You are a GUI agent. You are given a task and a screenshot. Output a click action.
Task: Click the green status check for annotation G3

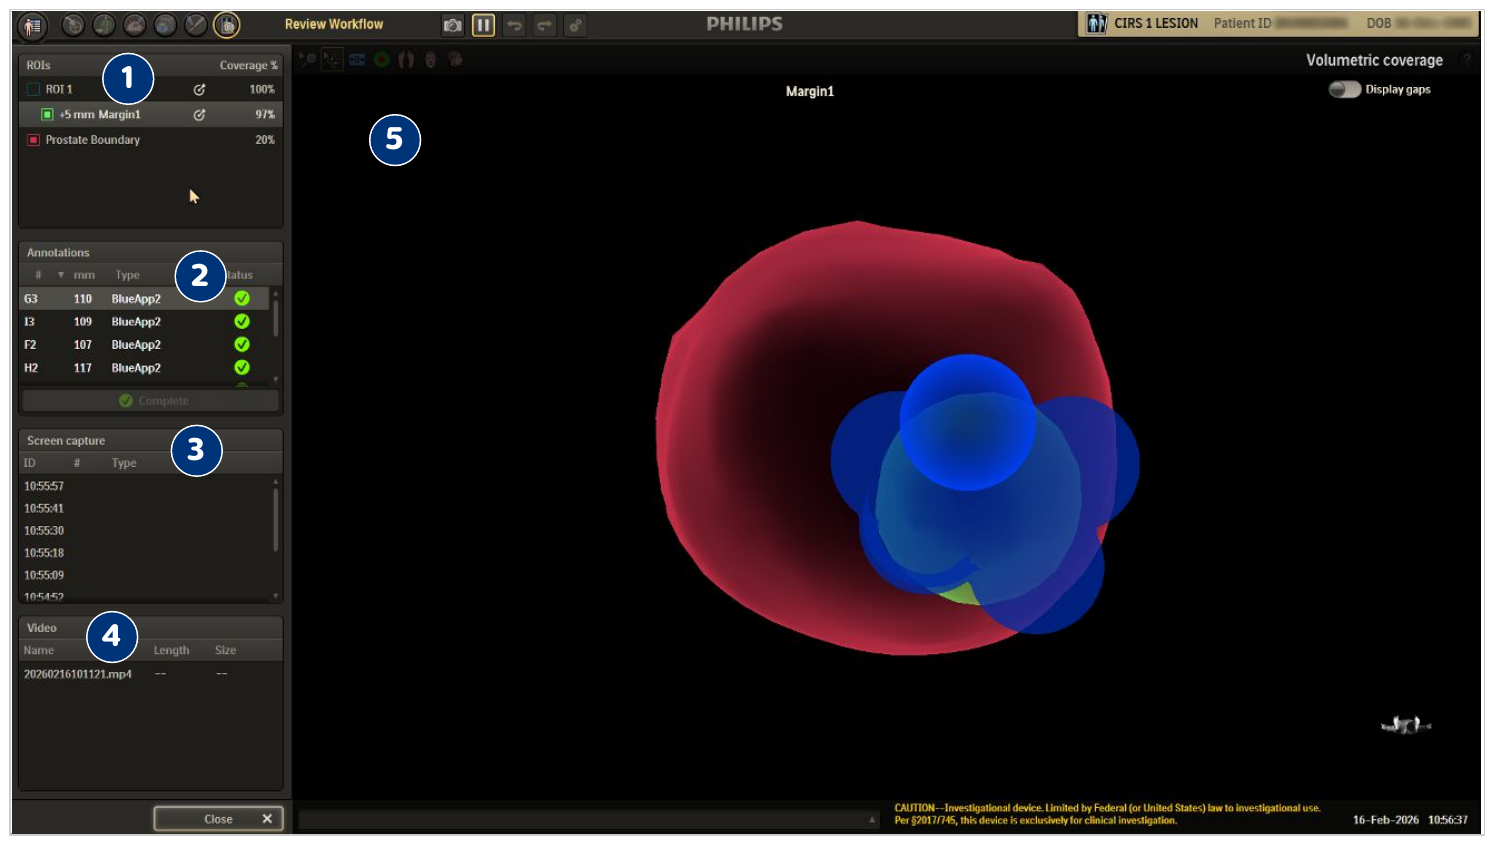click(242, 298)
